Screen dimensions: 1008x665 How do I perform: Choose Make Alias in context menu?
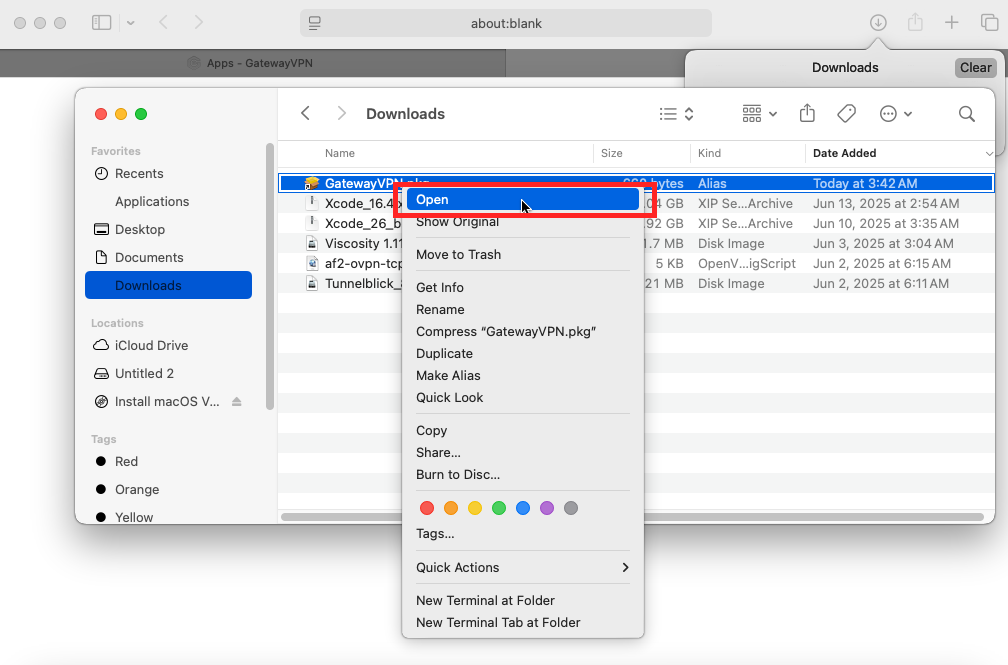[x=523, y=376]
